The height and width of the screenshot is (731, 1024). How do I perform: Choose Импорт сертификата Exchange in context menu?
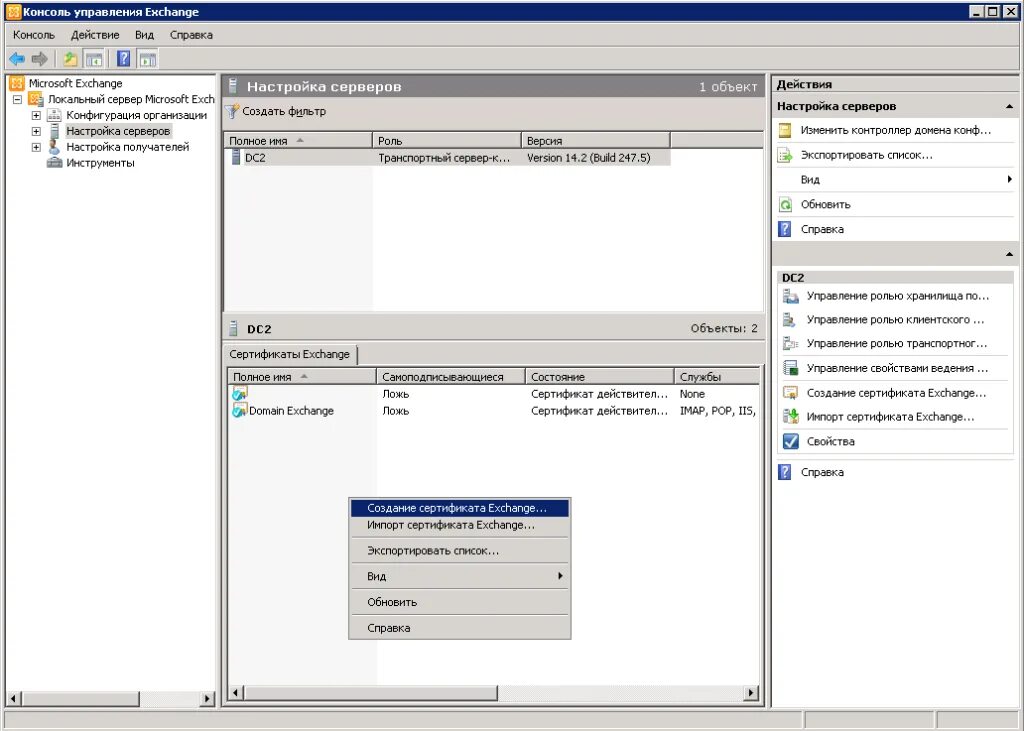[460, 525]
